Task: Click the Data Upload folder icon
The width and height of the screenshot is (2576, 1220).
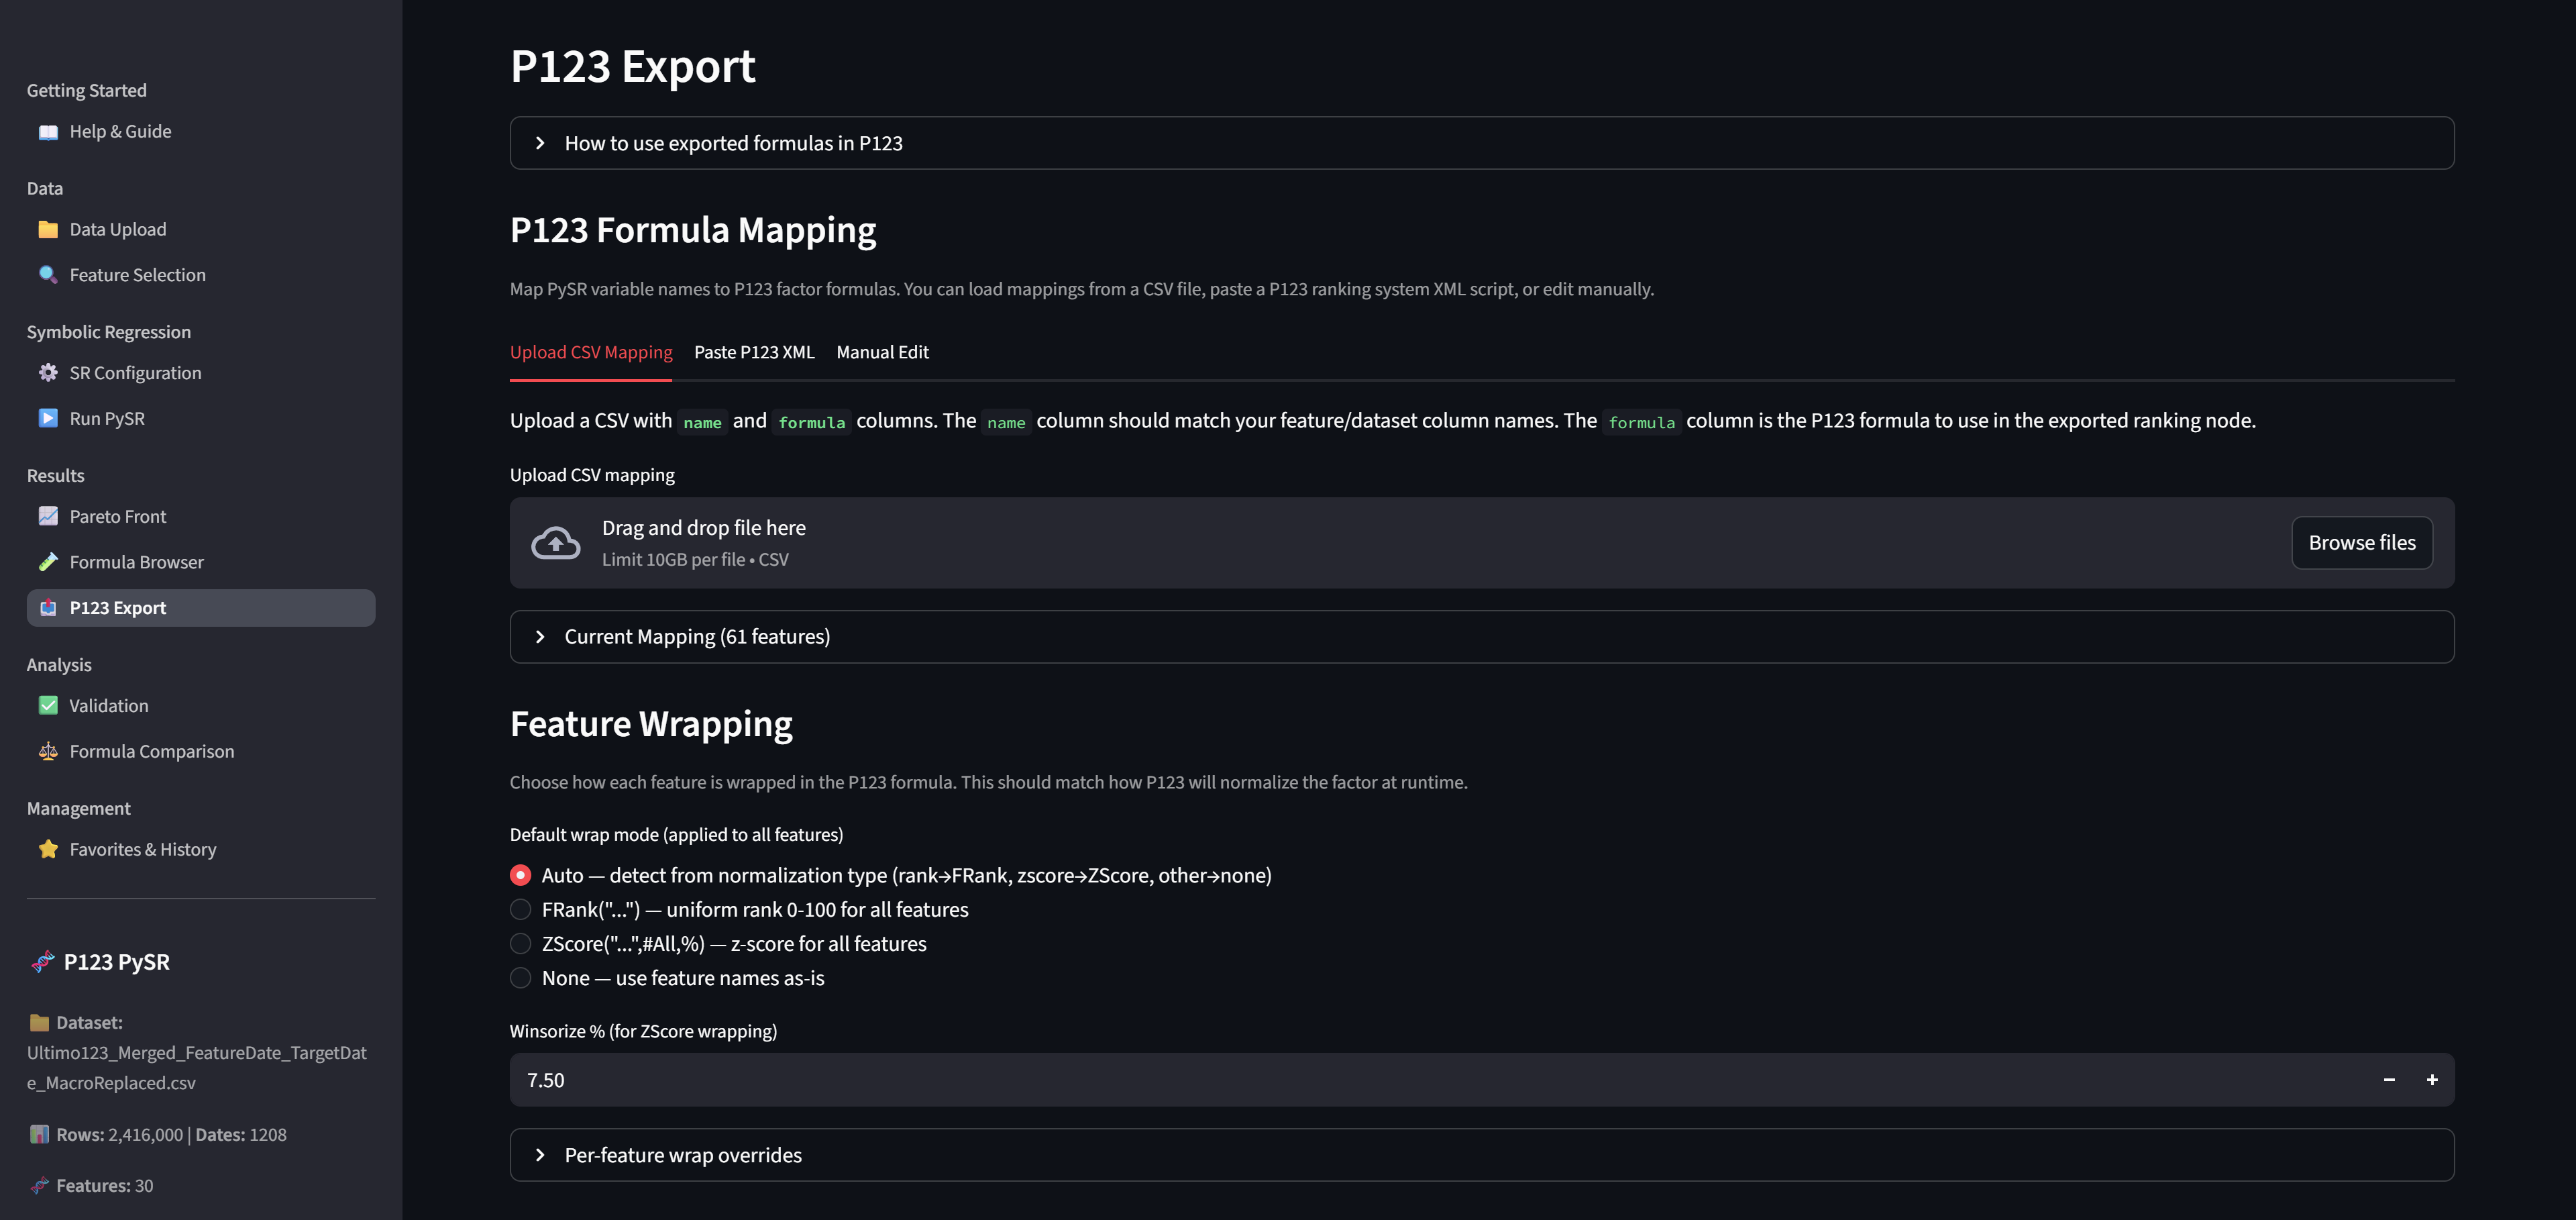Action: point(48,230)
